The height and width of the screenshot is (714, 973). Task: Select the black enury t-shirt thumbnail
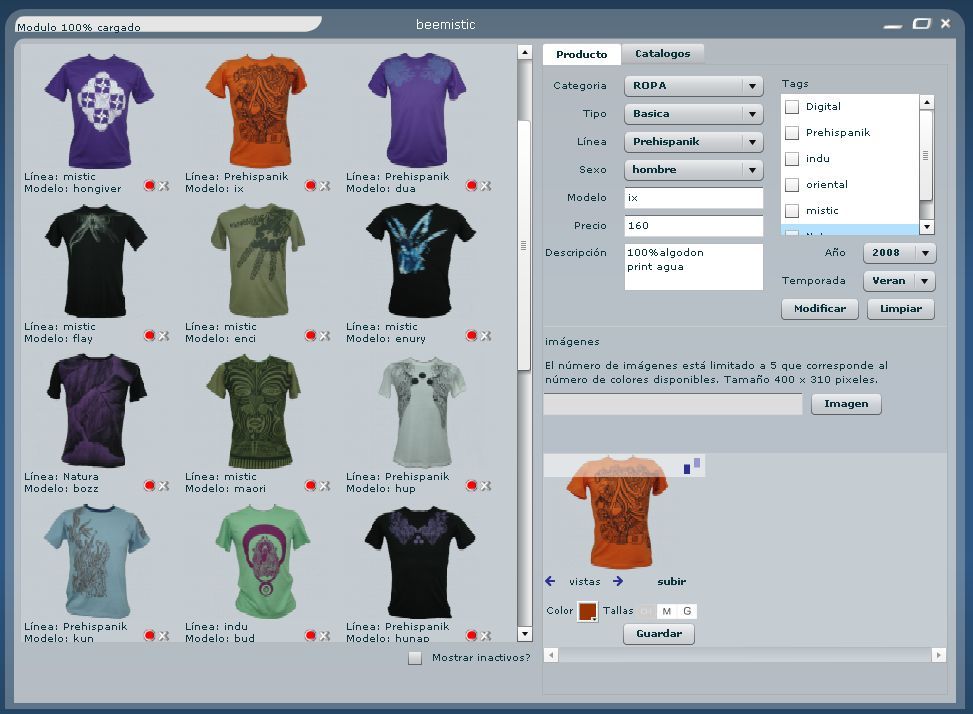[421, 261]
